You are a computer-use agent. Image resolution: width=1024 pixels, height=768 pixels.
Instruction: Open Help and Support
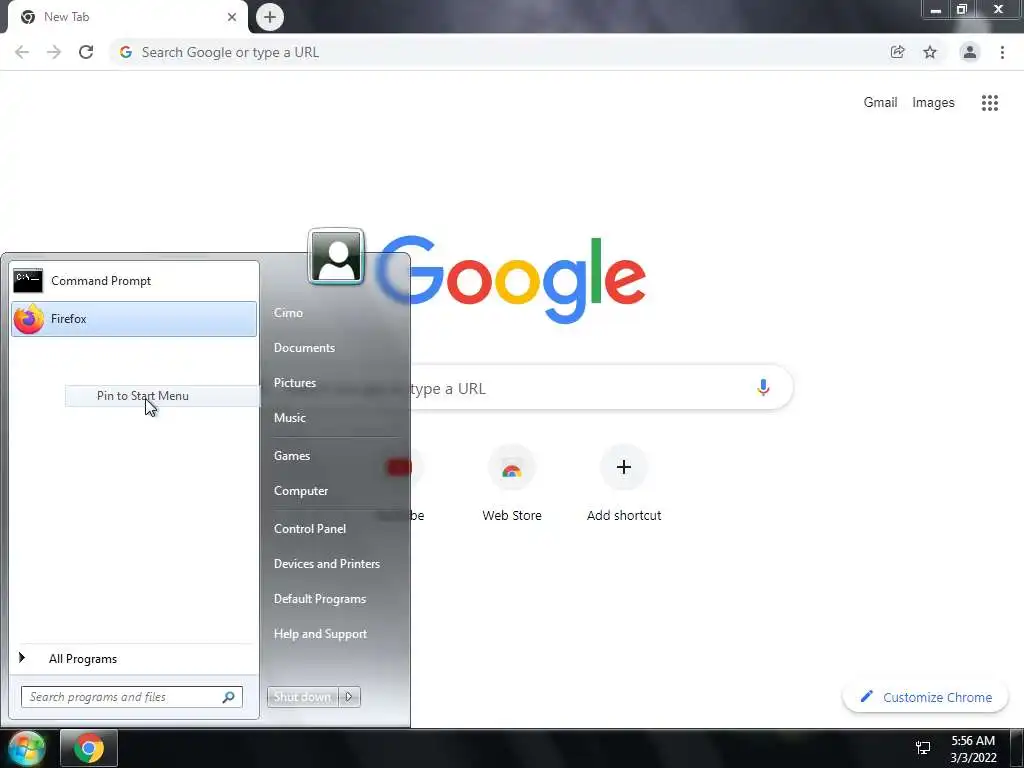click(320, 634)
